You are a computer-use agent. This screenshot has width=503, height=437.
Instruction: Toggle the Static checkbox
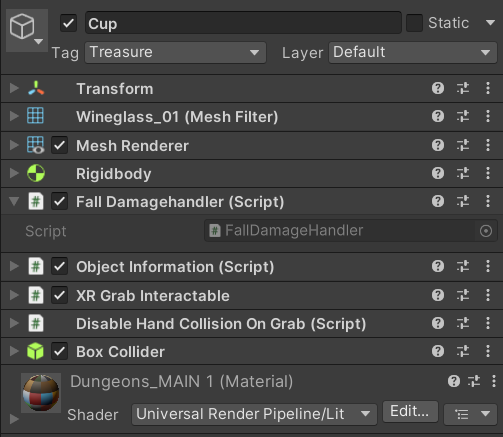pos(414,23)
